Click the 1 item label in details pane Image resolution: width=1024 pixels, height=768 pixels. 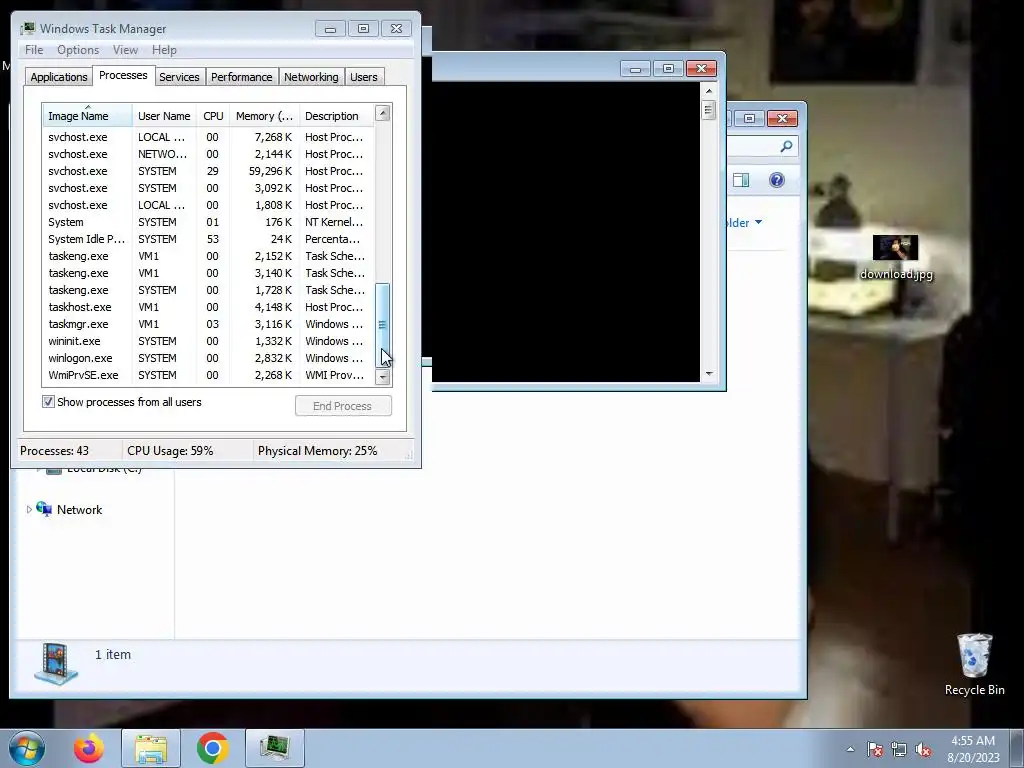pyautogui.click(x=113, y=654)
